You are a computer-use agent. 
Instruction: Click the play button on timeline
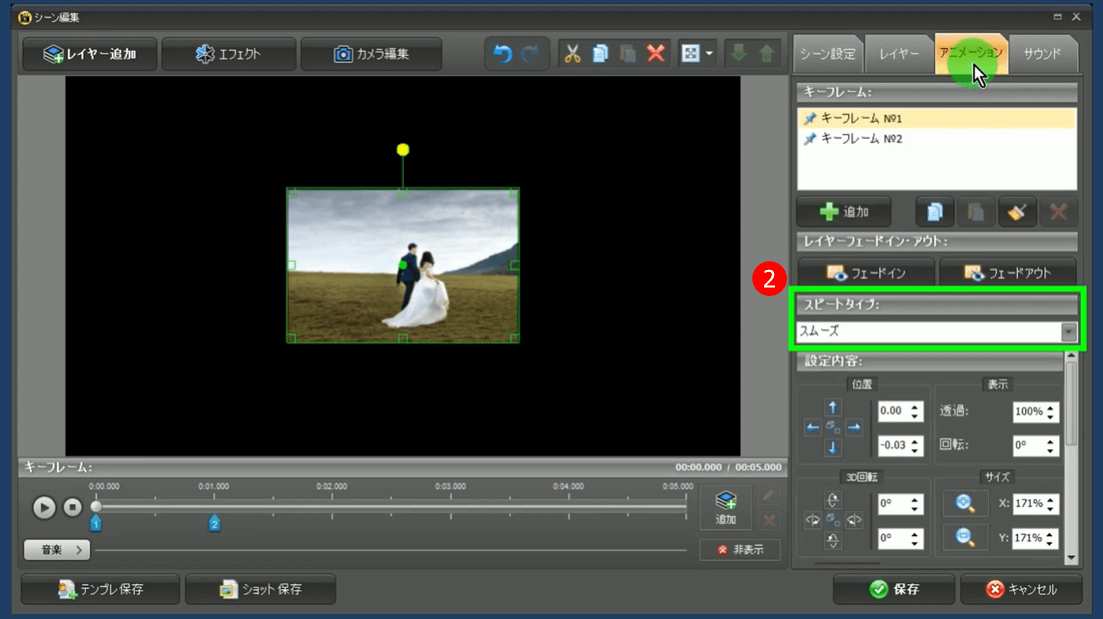point(44,507)
